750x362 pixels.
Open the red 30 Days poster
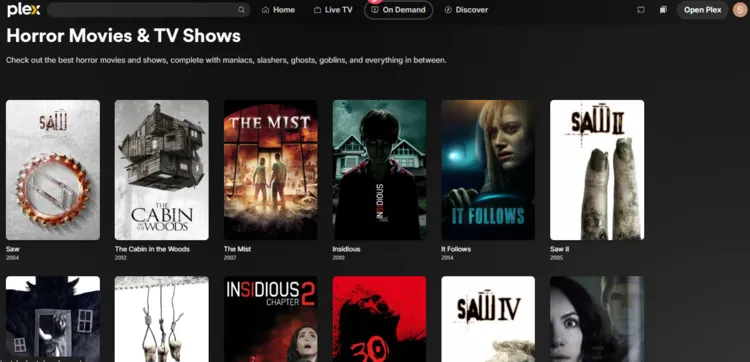pos(379,319)
